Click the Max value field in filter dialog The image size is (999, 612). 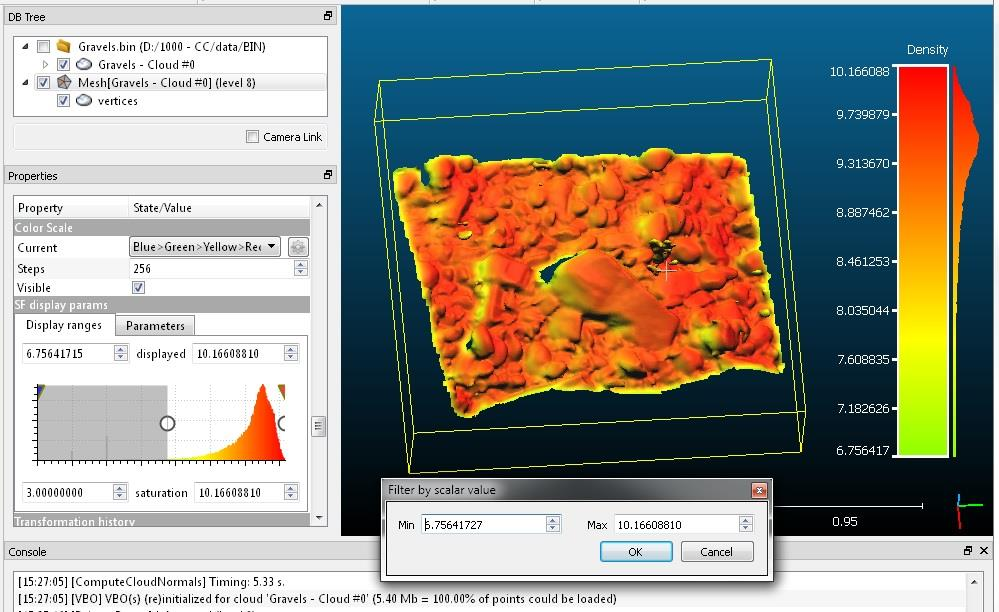pos(675,524)
